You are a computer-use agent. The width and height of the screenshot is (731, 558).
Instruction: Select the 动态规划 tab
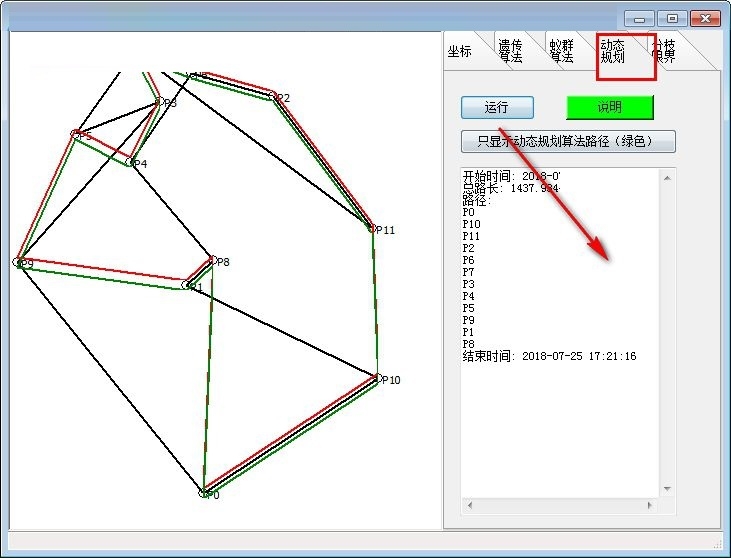tap(613, 51)
